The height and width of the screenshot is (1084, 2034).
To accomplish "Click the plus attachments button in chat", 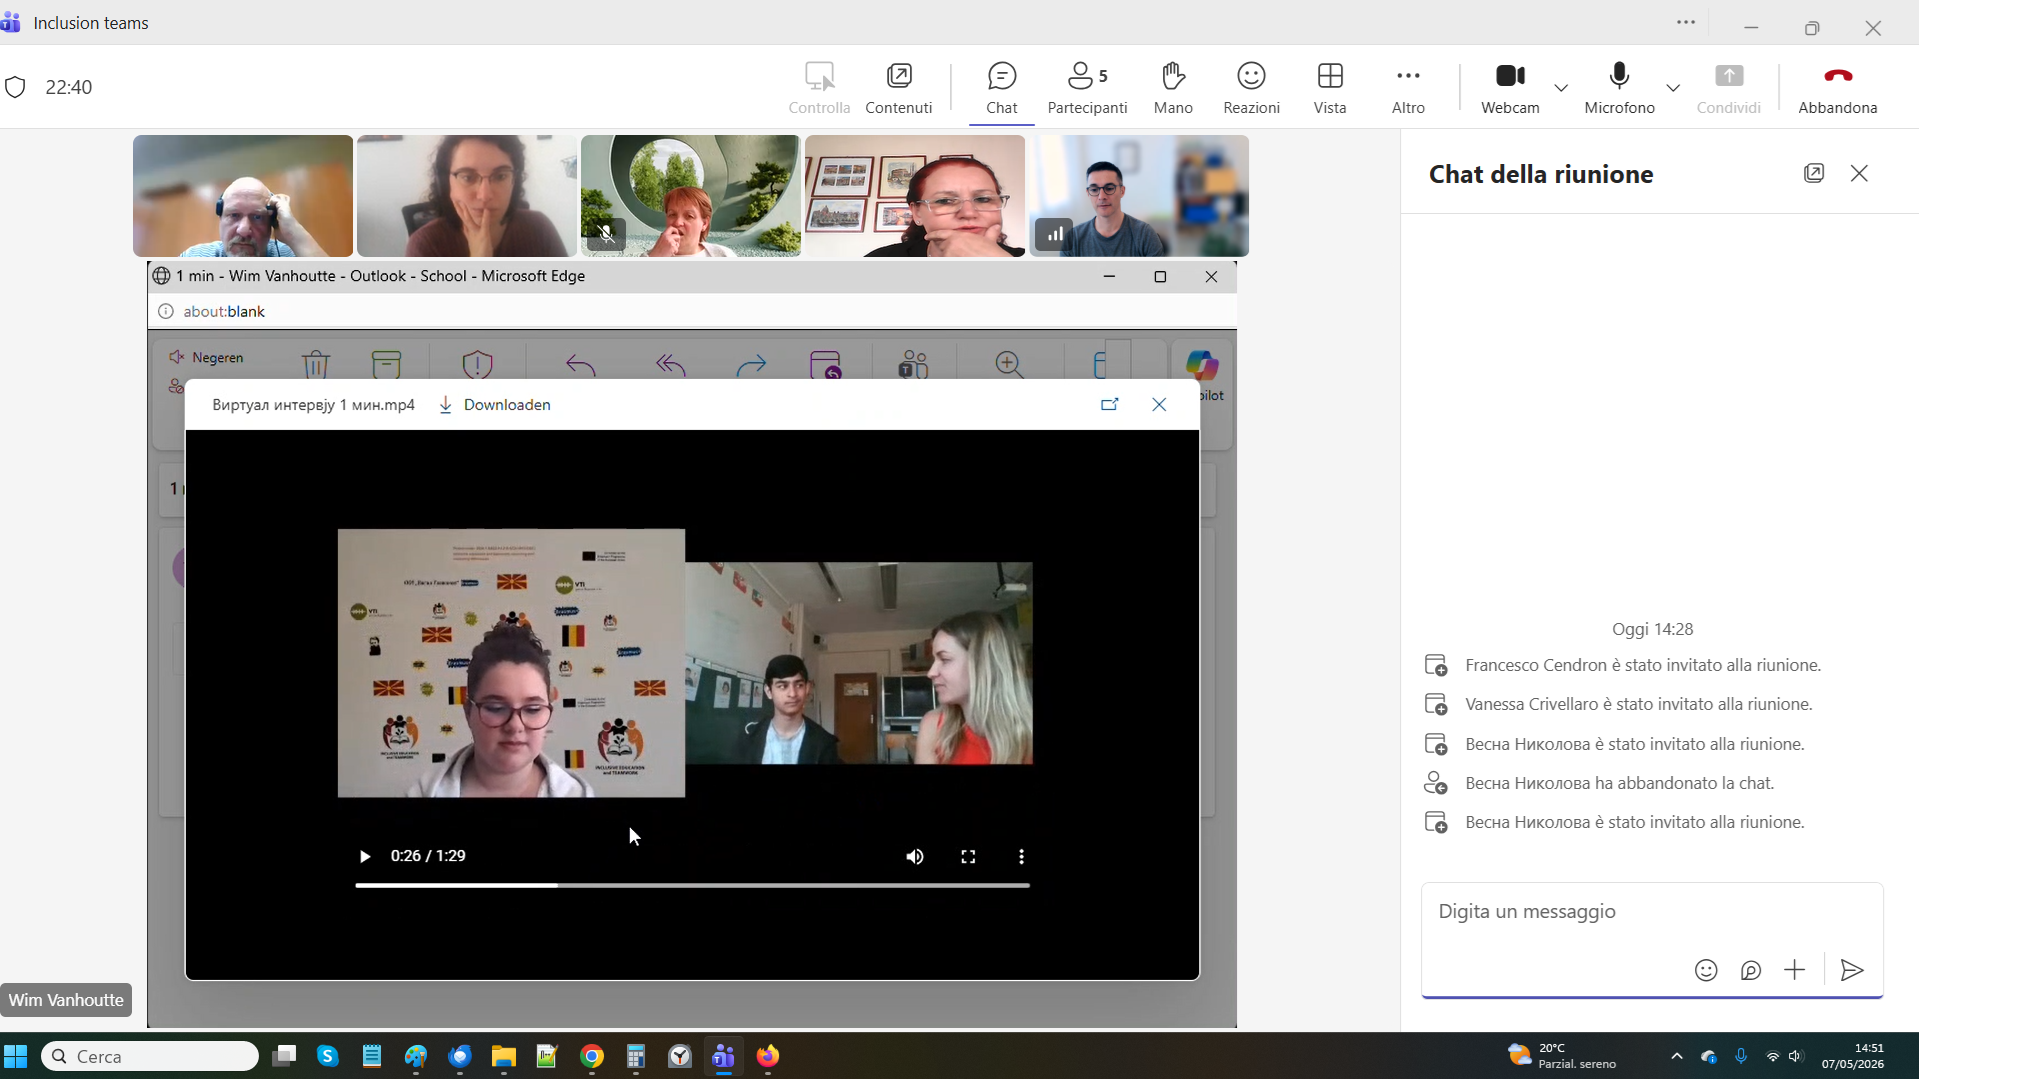I will (x=1794, y=970).
